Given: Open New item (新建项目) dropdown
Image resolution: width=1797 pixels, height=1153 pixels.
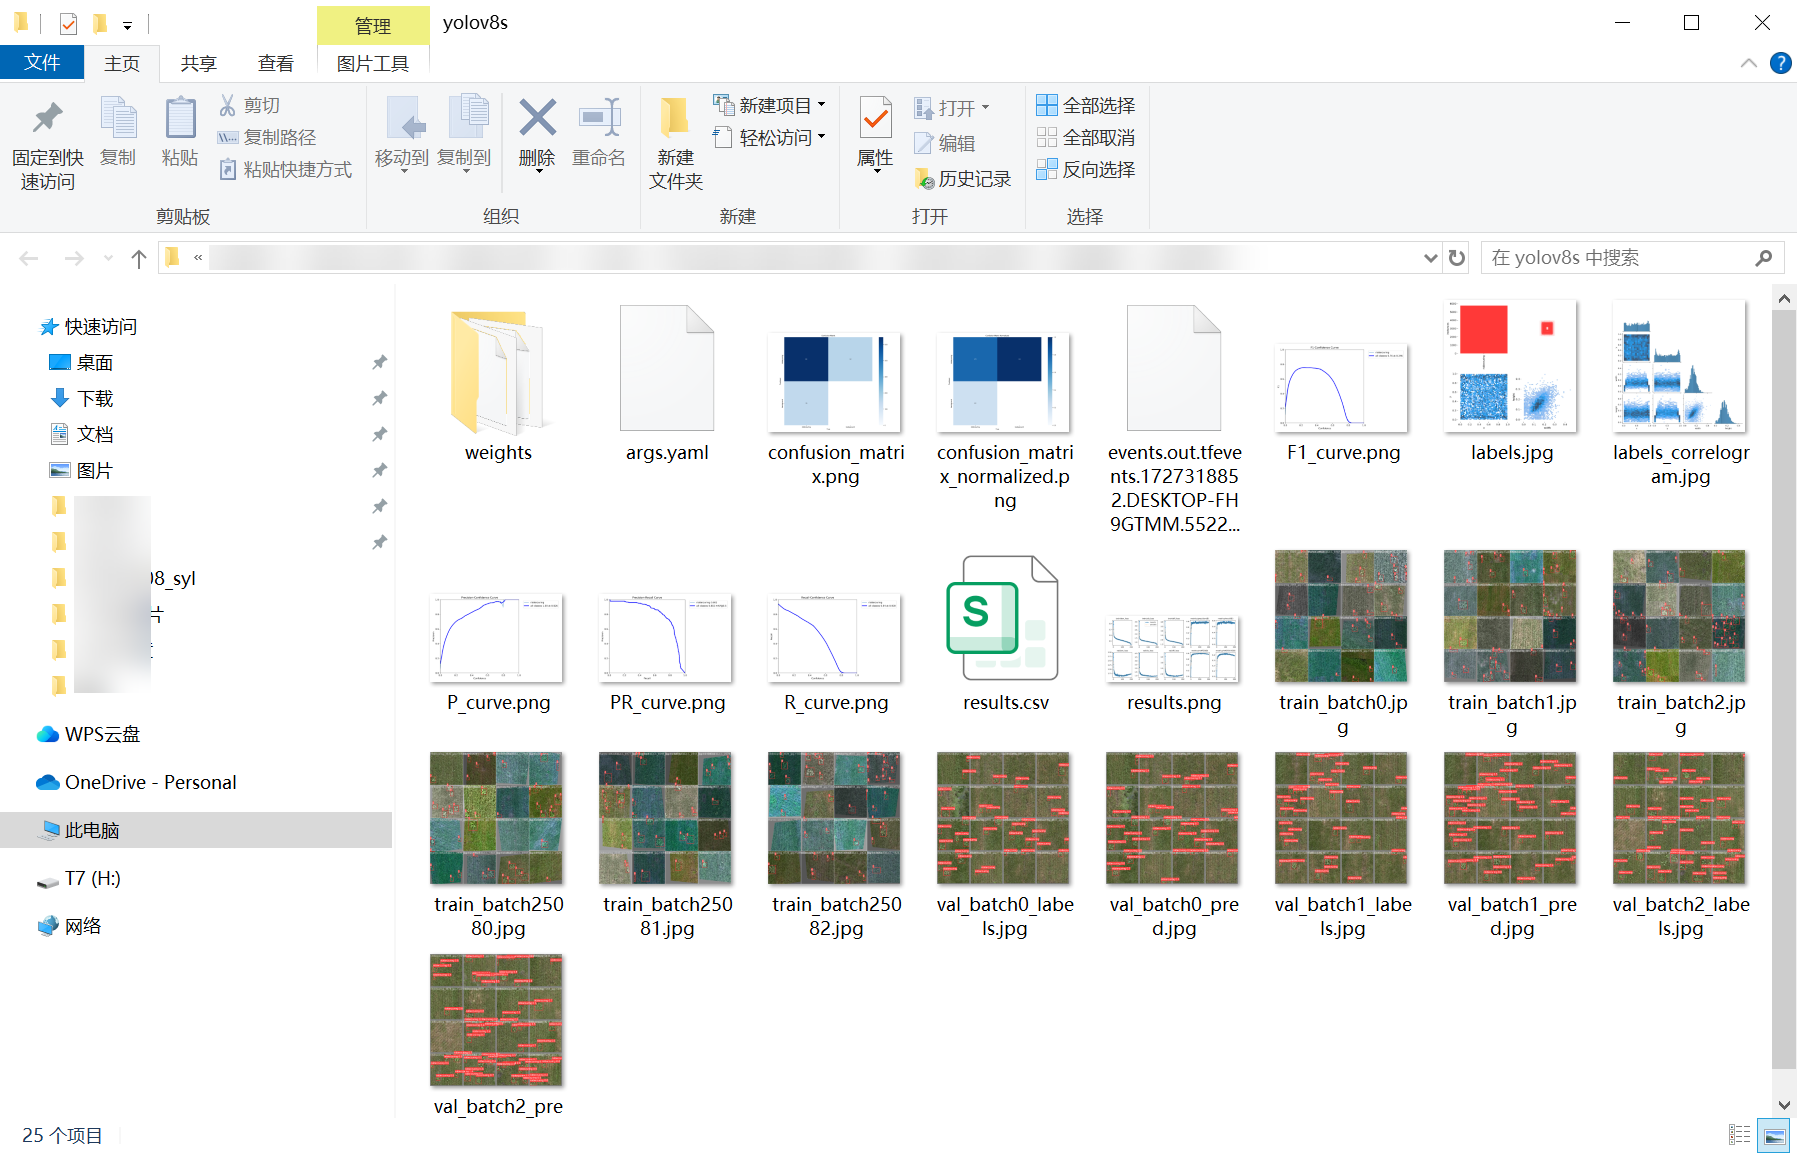Looking at the screenshot, I should [x=769, y=105].
